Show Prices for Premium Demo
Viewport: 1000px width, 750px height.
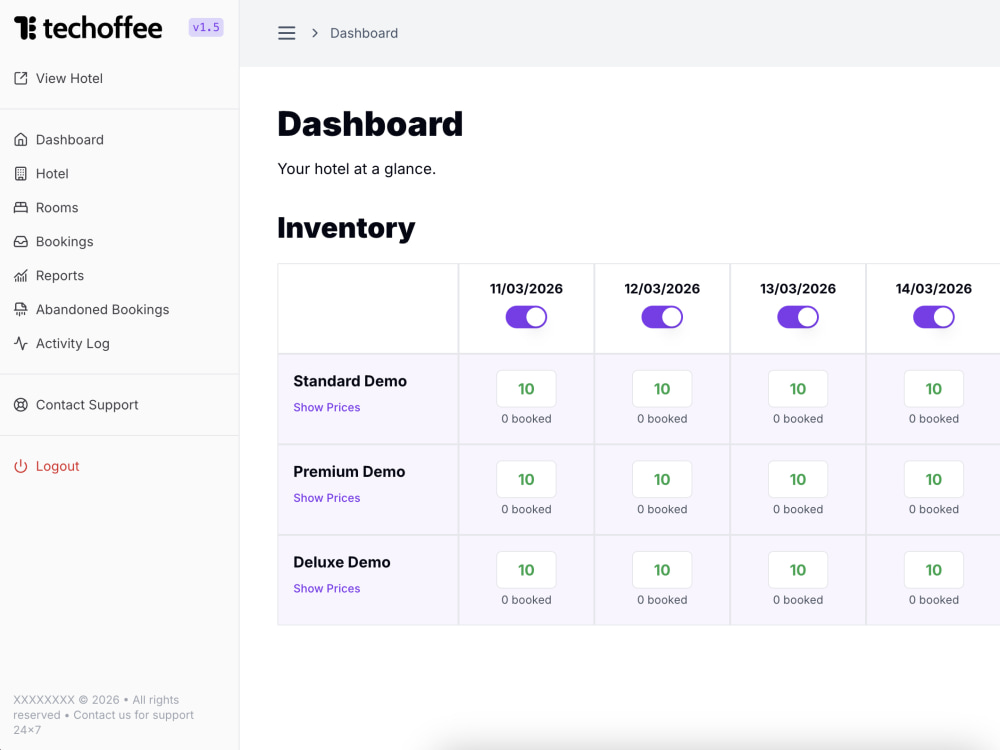[x=327, y=497]
